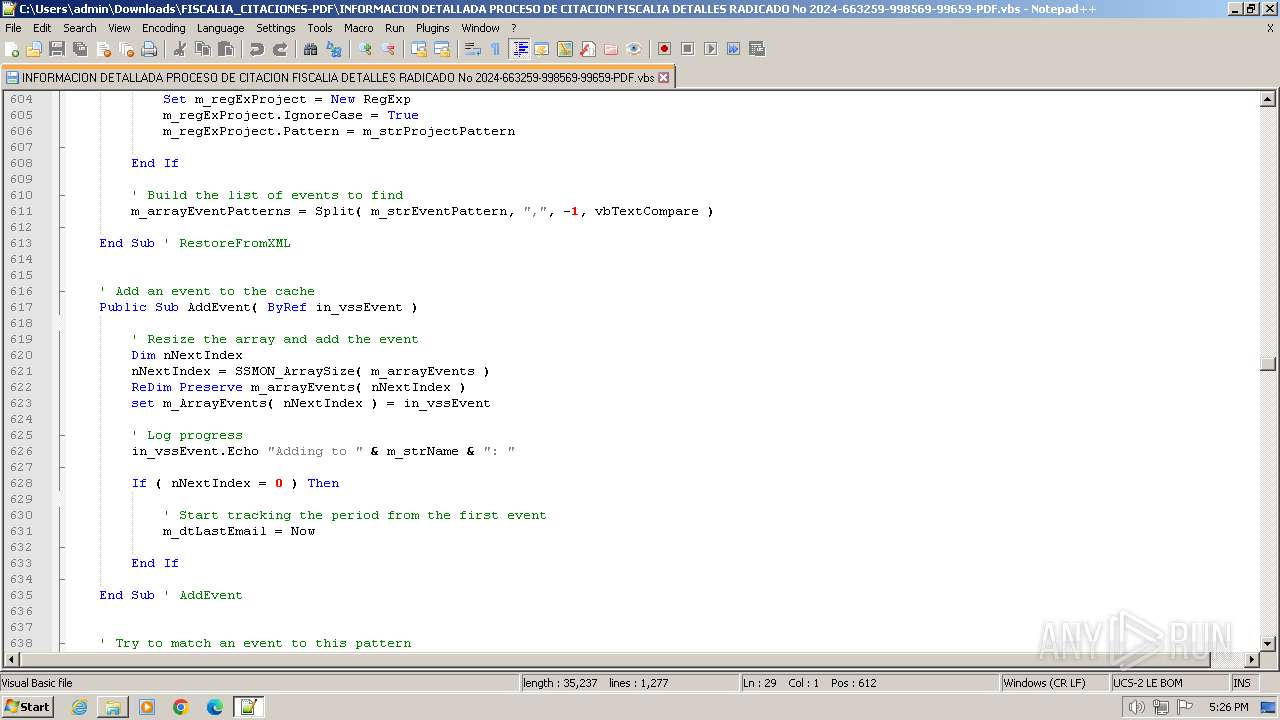Toggle synchronized vertical scrolling
The image size is (1280, 720).
(419, 49)
